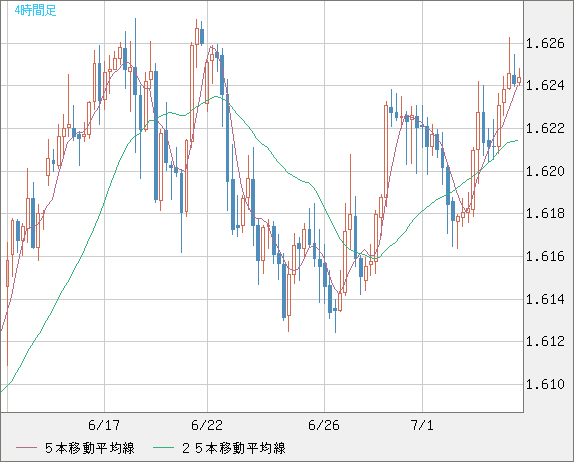Click the 1.624 price axis label
The height and width of the screenshot is (462, 574).
[545, 86]
